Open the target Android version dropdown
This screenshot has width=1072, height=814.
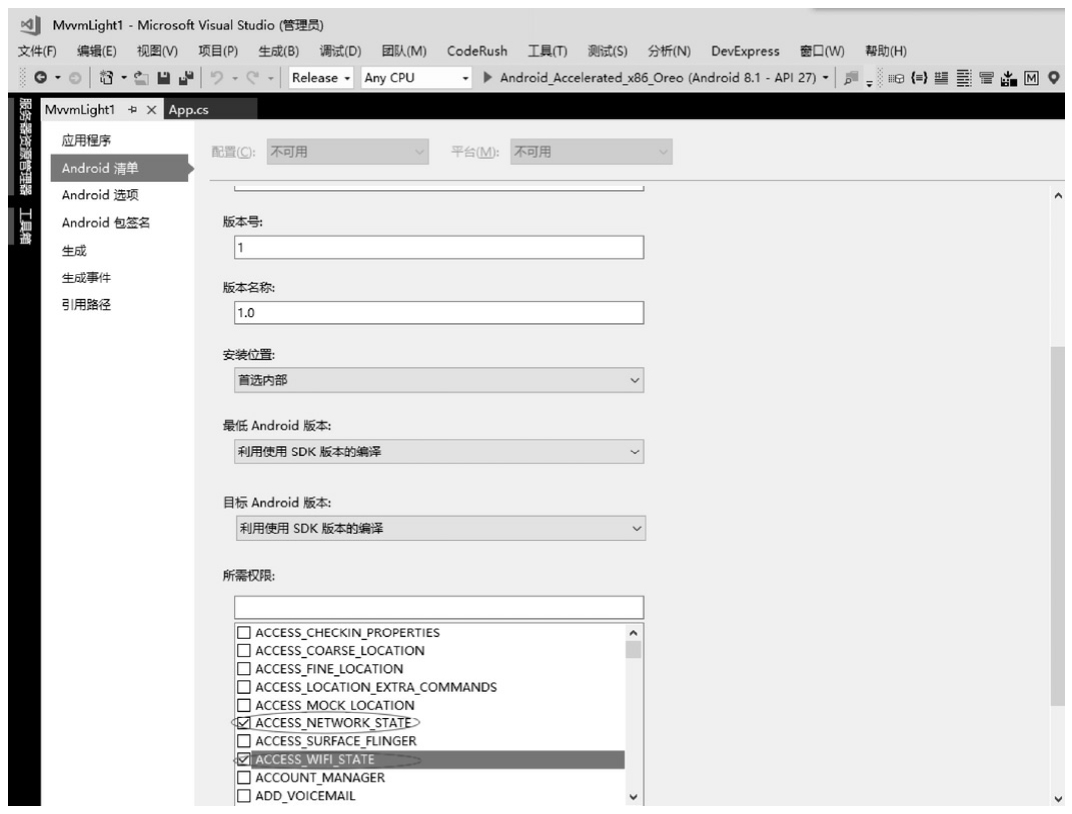click(441, 528)
